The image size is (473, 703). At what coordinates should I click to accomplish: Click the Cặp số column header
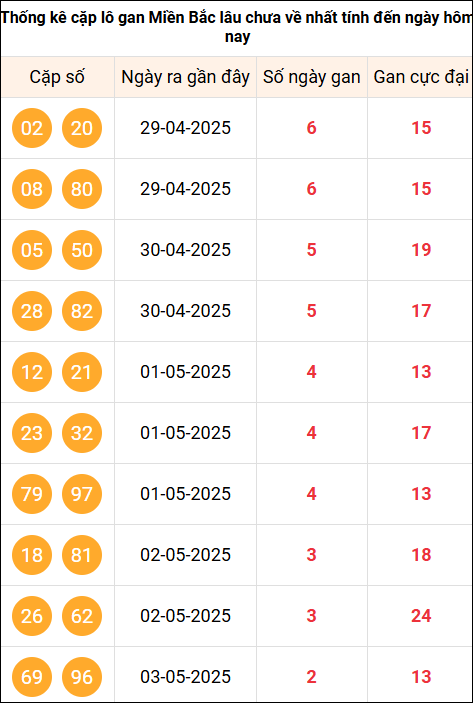coord(57,77)
